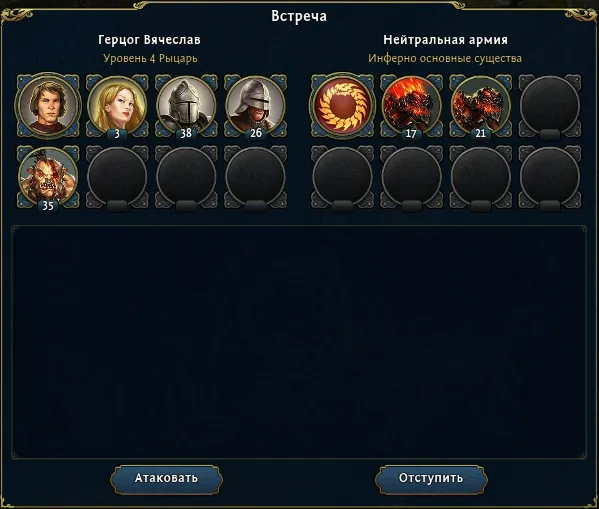Select the lava creature stack of 17

pyautogui.click(x=411, y=105)
